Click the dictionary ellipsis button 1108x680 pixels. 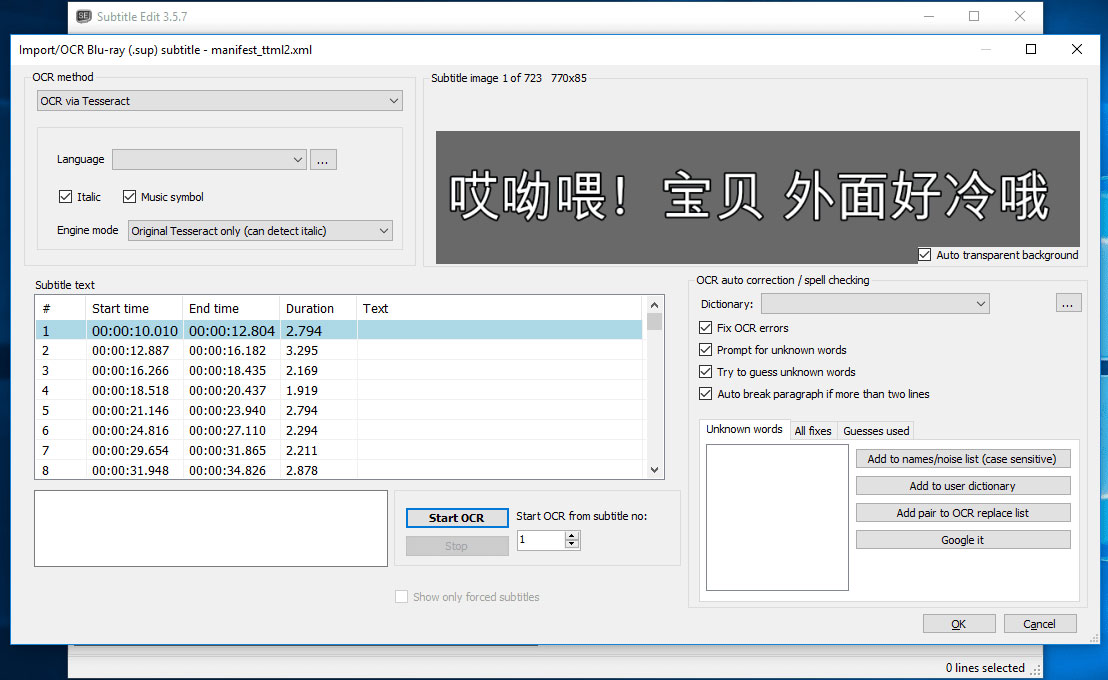click(x=1068, y=304)
